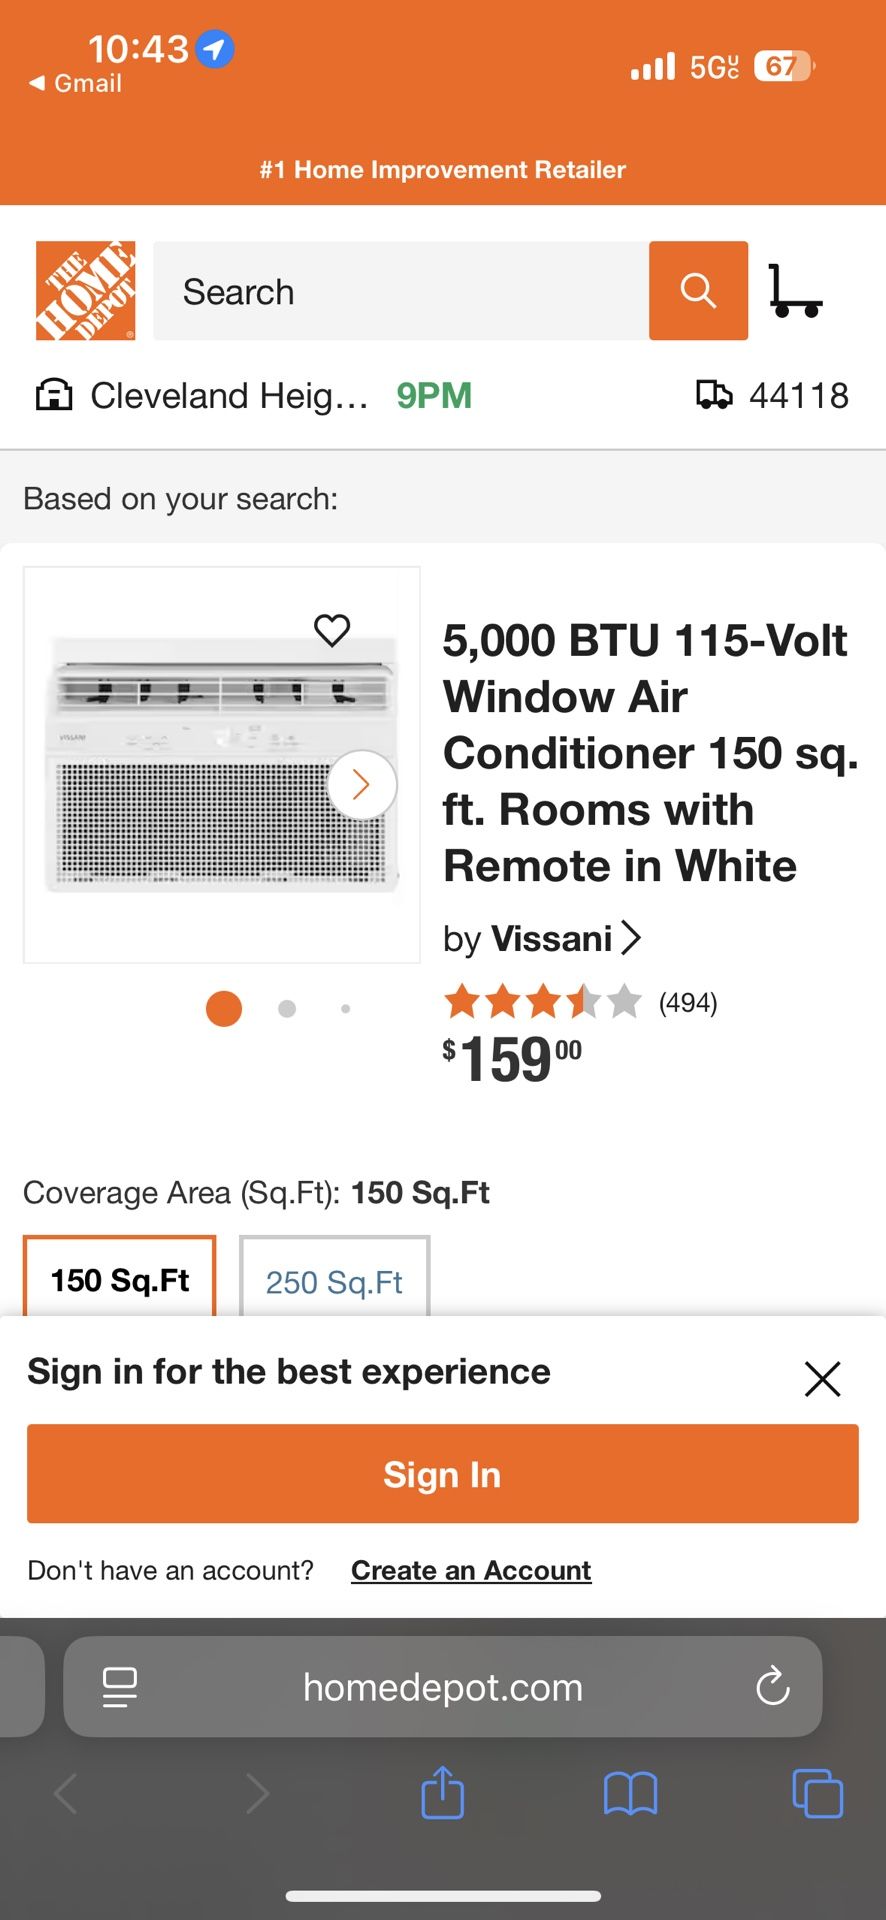Return to Gmail app
Image resolution: width=886 pixels, height=1920 pixels.
(x=76, y=84)
